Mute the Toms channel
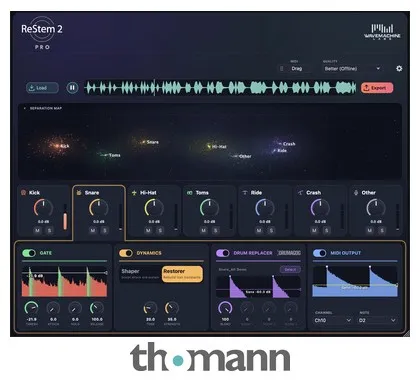 (204, 230)
